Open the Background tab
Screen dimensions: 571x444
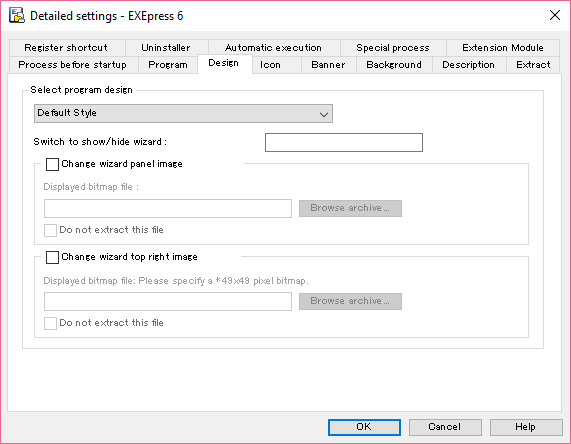(394, 65)
